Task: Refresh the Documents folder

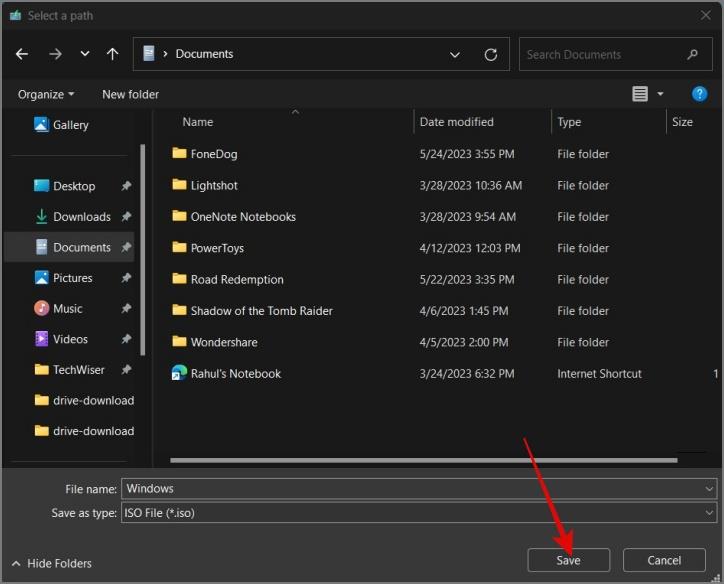Action: tap(491, 55)
